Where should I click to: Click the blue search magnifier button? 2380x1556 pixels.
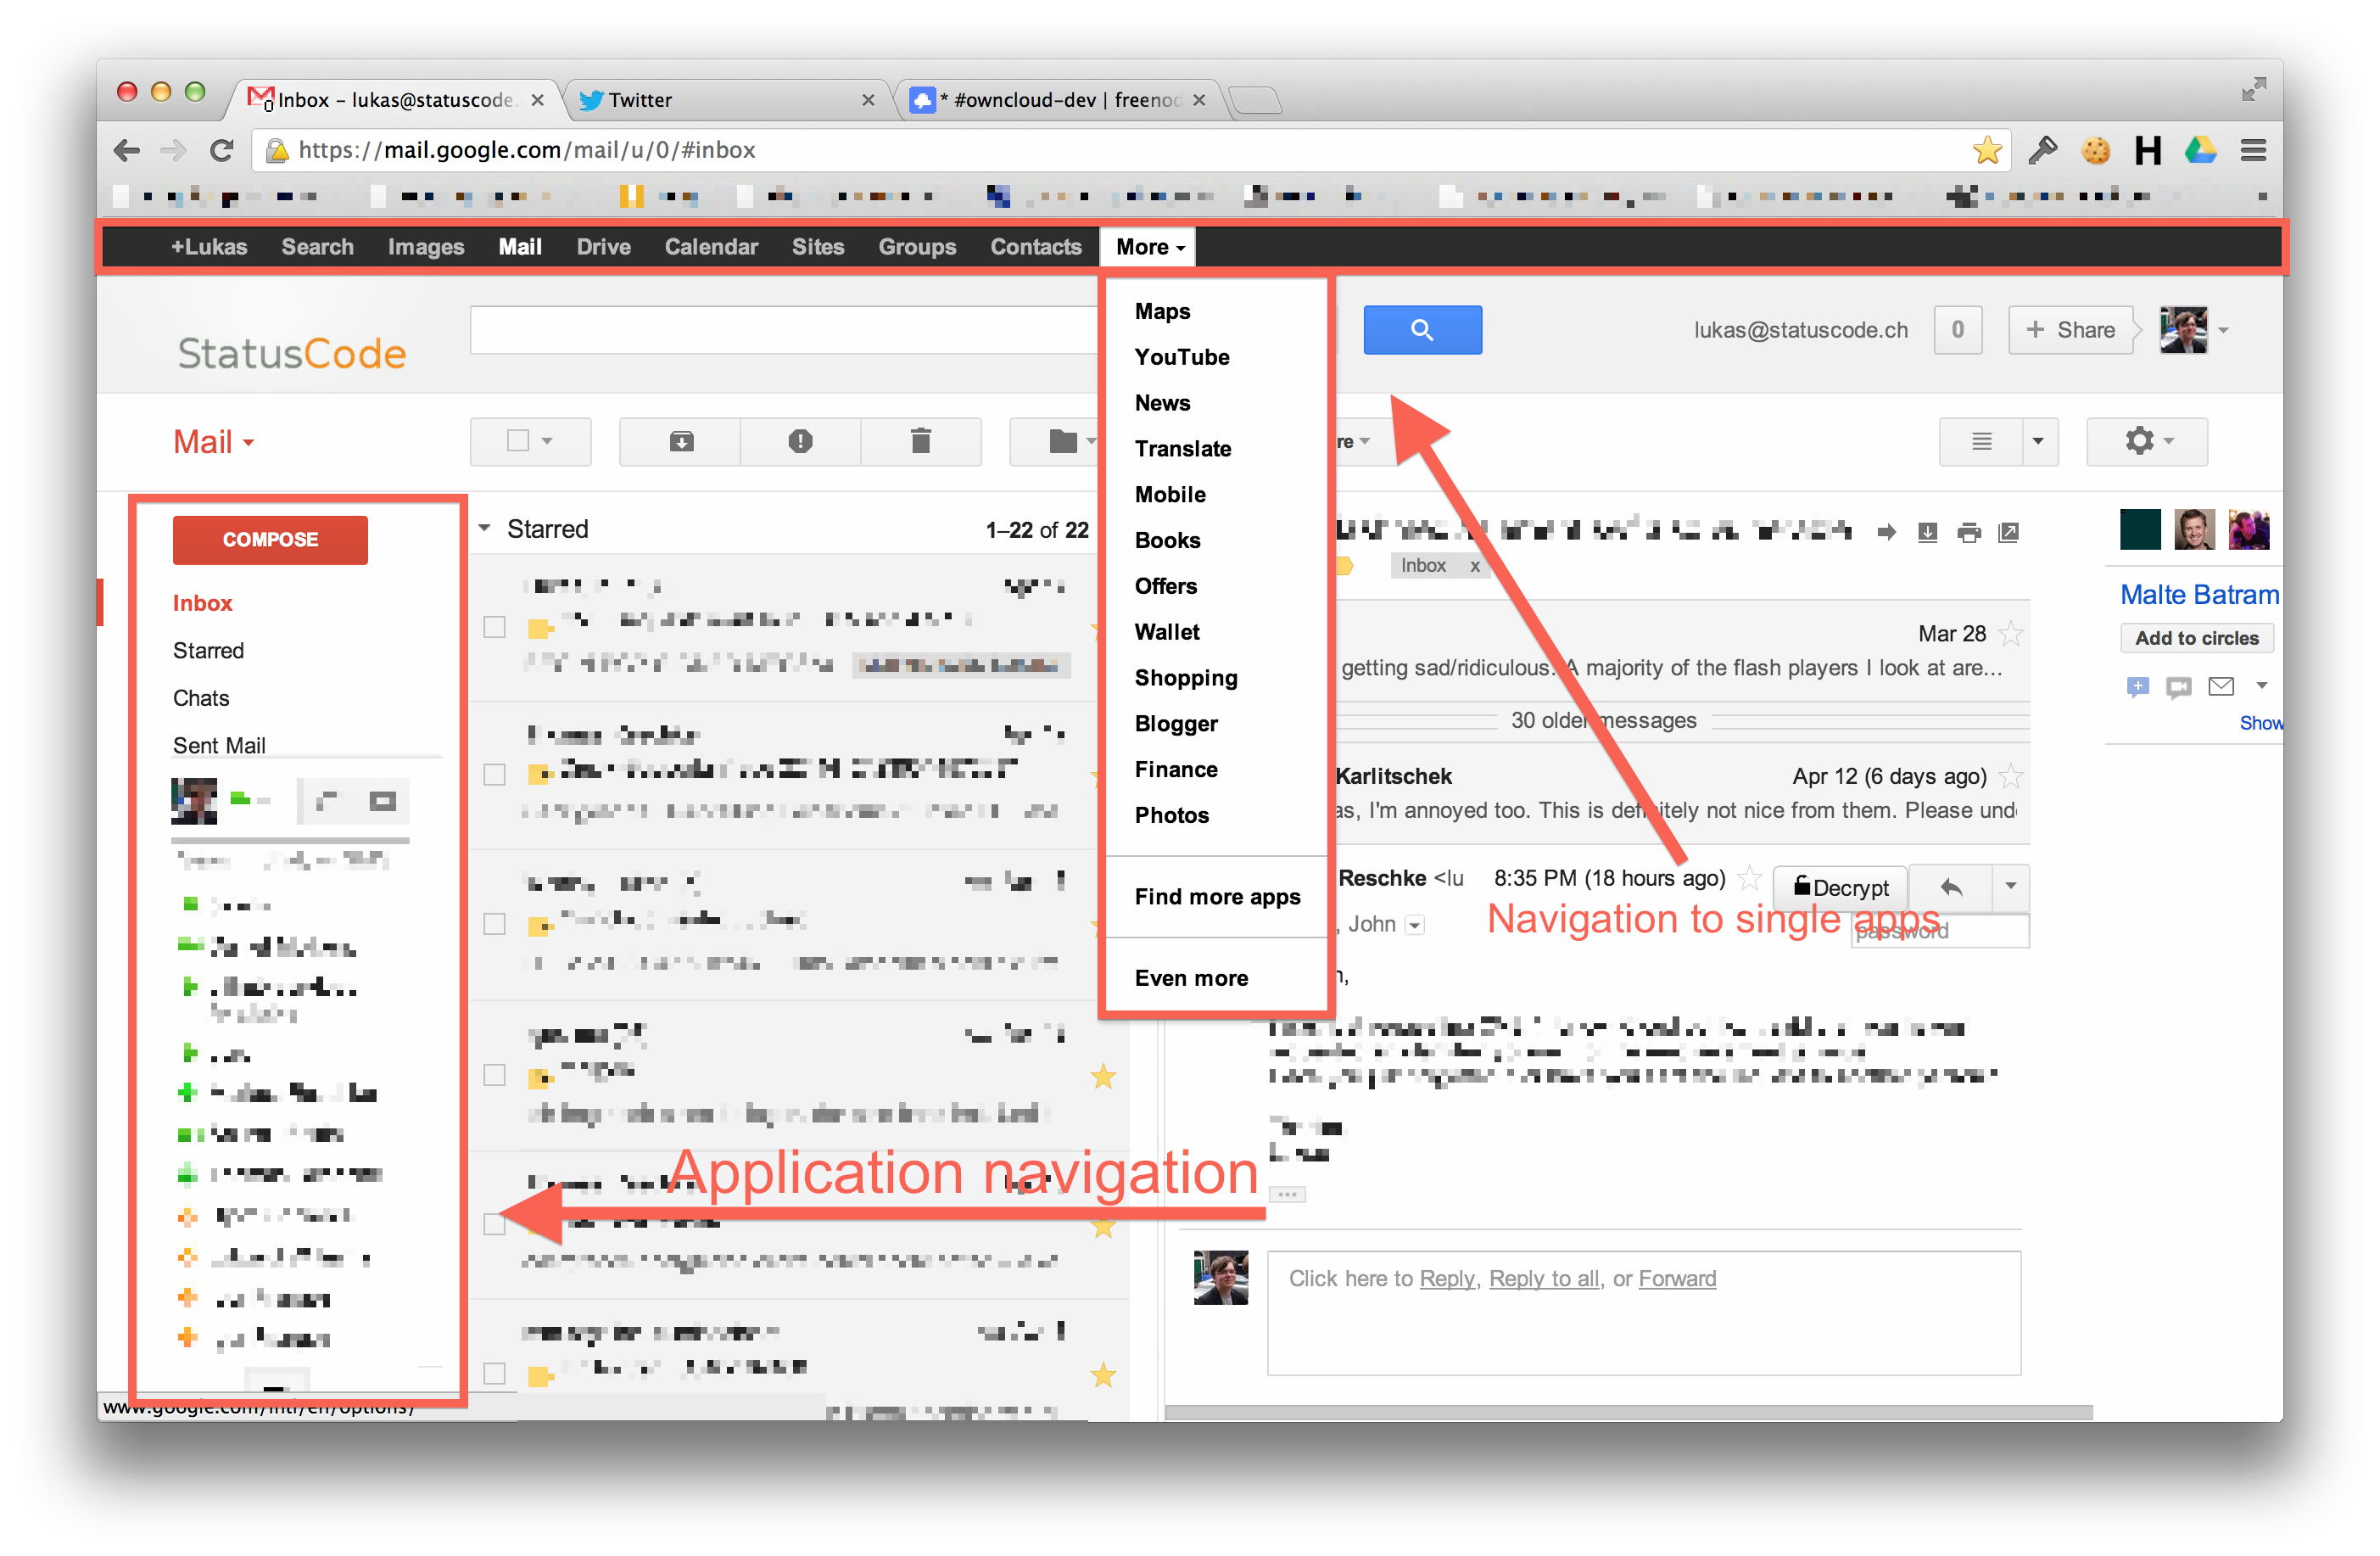tap(1422, 330)
